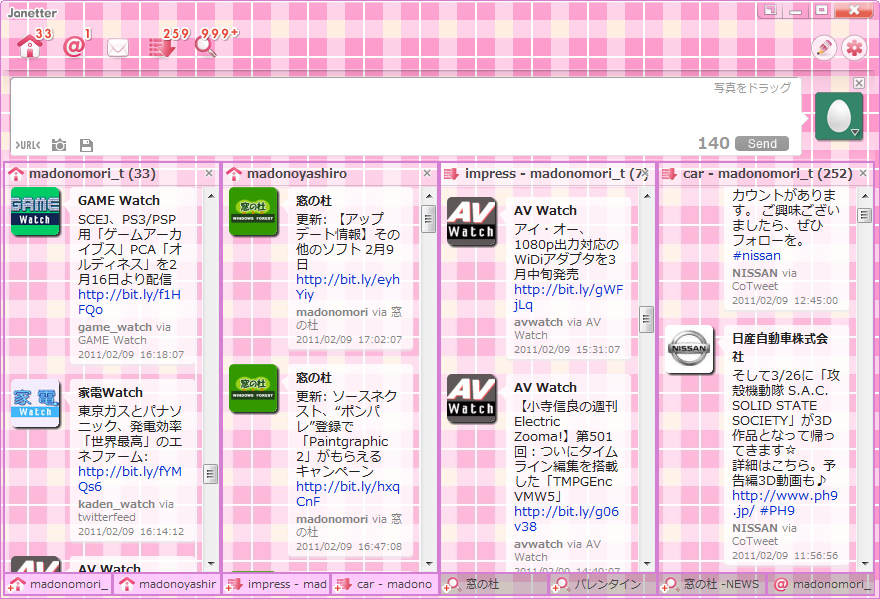Open the mentions @ icon

coord(74,47)
